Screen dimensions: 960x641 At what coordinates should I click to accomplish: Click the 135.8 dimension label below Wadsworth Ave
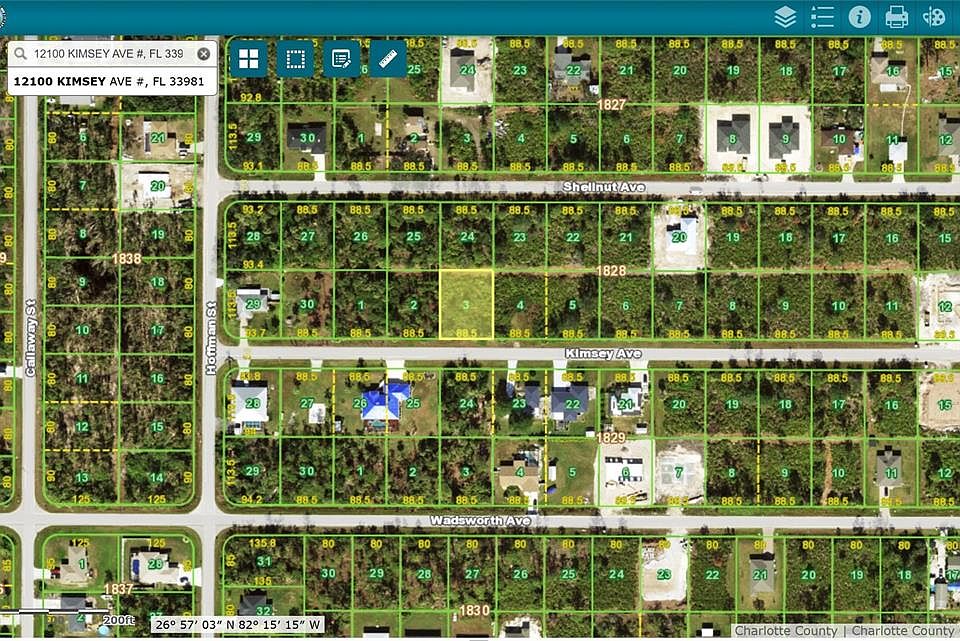pyautogui.click(x=261, y=543)
